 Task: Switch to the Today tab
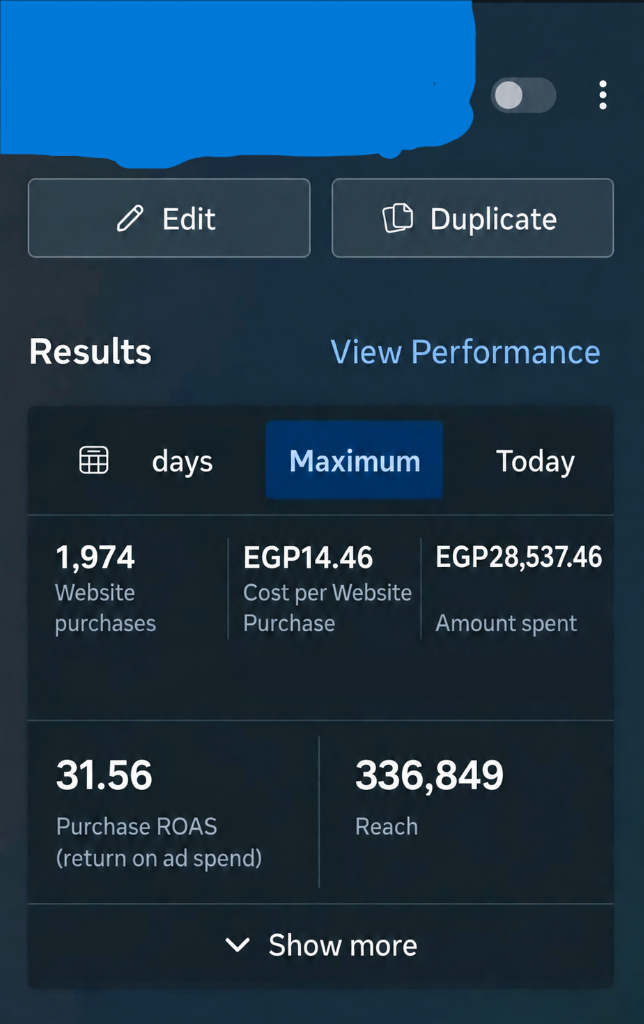(536, 462)
